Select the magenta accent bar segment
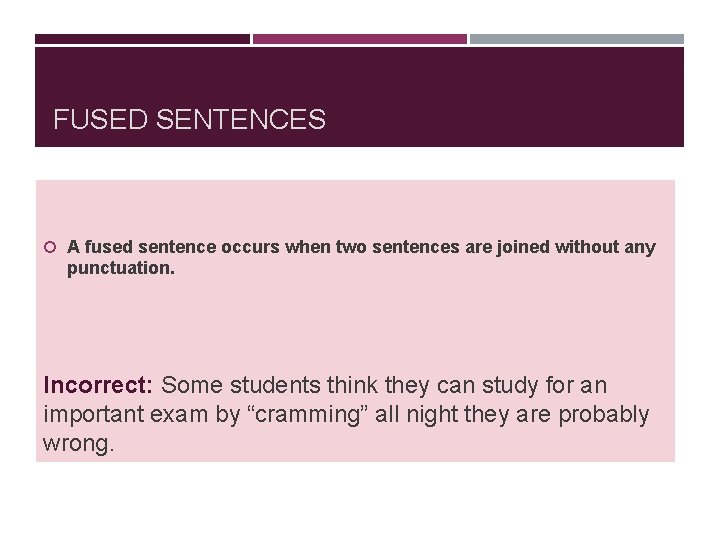 (x=360, y=39)
